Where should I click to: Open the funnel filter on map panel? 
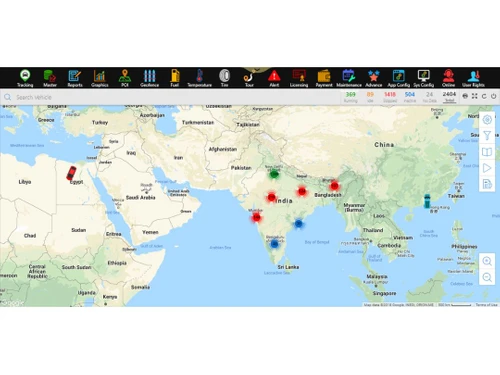[487, 136]
